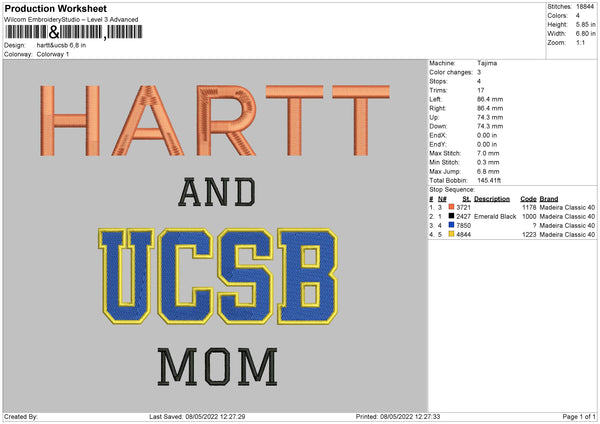Image resolution: width=600 pixels, height=424 pixels.
Task: Click the Max Jump value 6.8 mm
Action: pyautogui.click(x=488, y=171)
